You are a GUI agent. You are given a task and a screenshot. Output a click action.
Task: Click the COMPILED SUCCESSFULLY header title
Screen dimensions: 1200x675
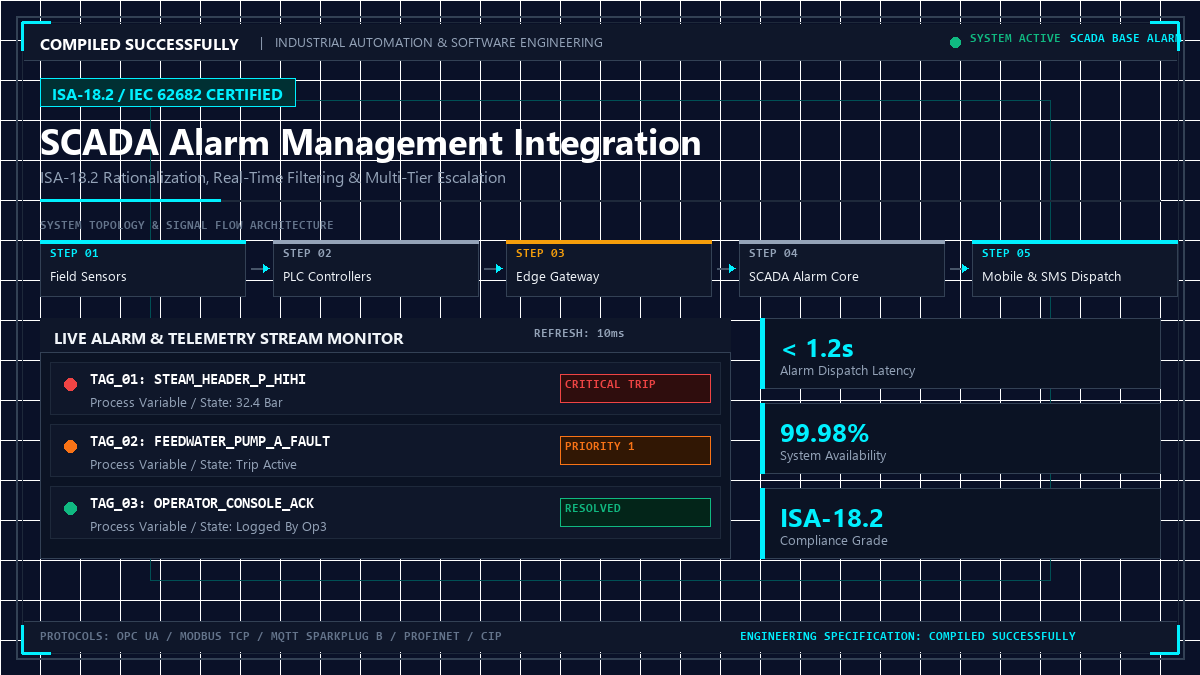click(139, 44)
